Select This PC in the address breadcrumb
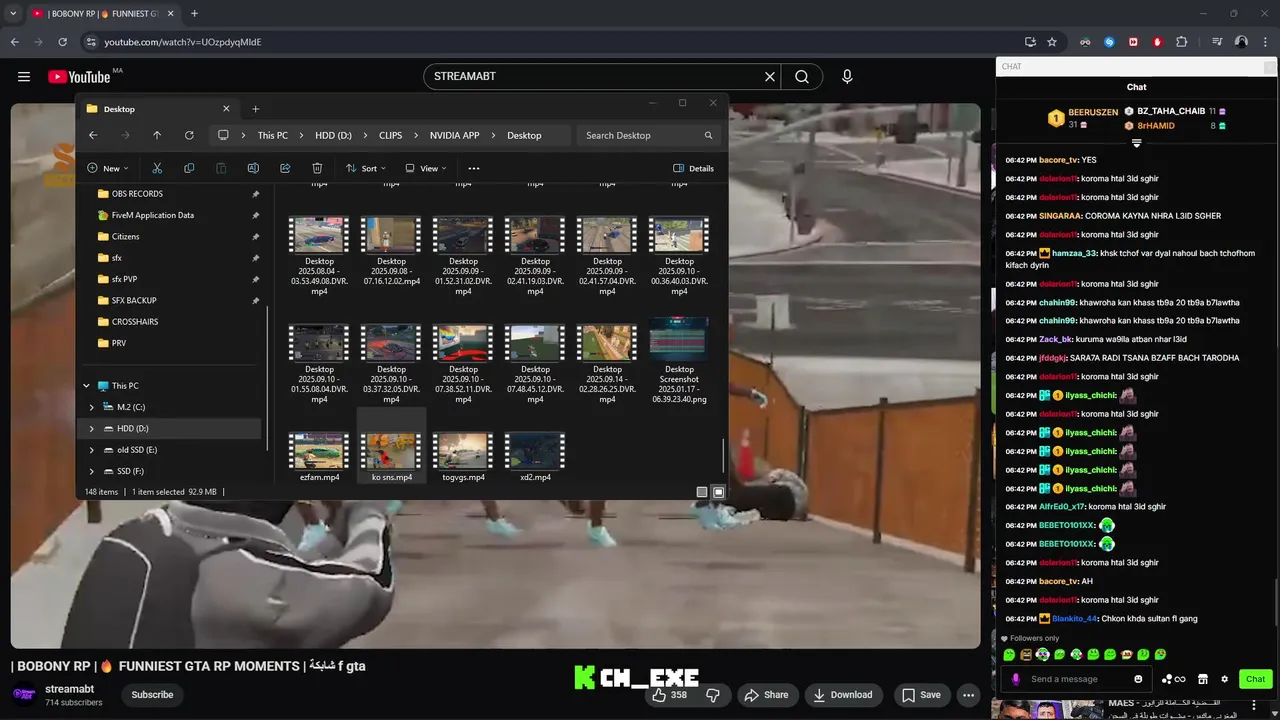 [272, 135]
